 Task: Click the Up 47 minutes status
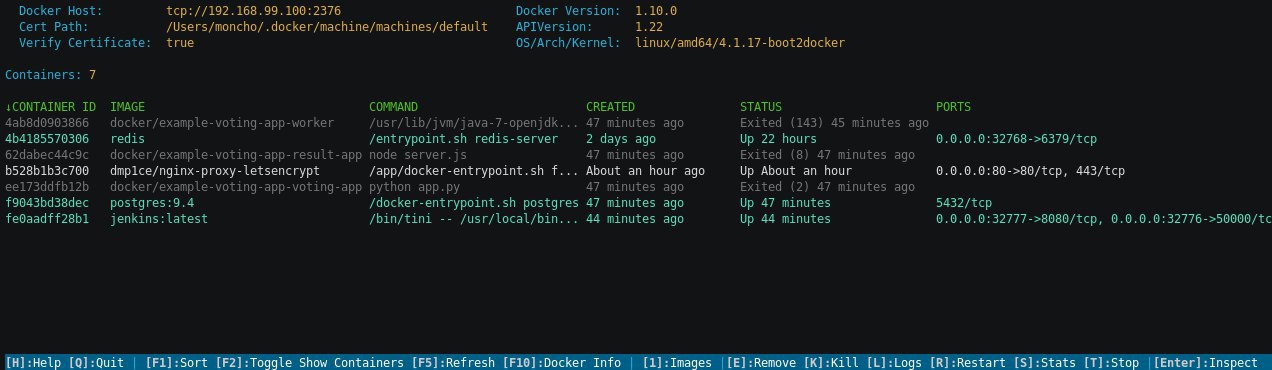pos(785,203)
